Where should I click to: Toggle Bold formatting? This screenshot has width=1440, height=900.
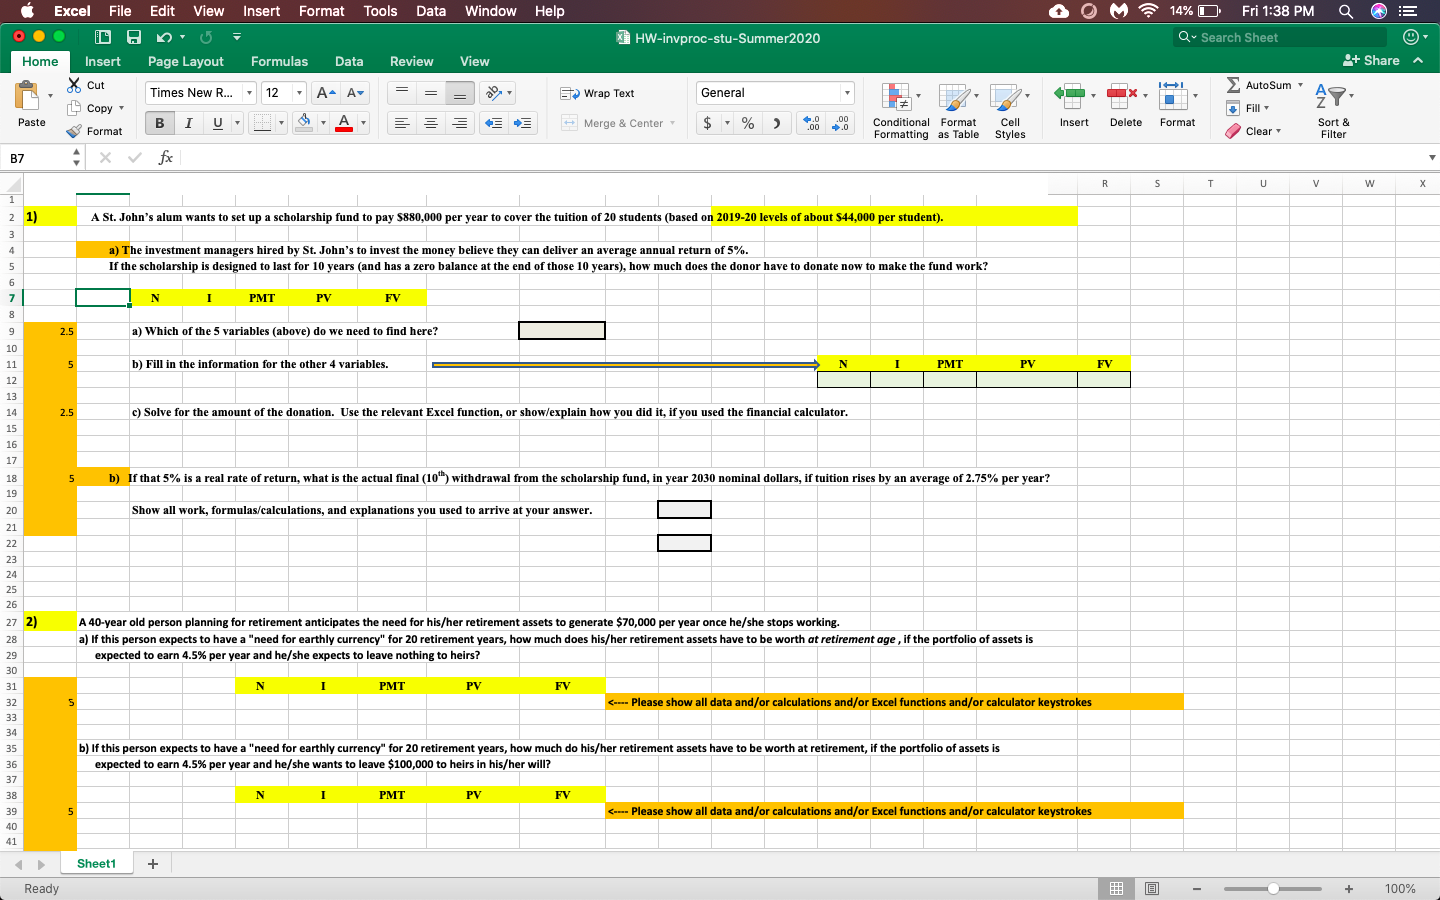coord(159,123)
